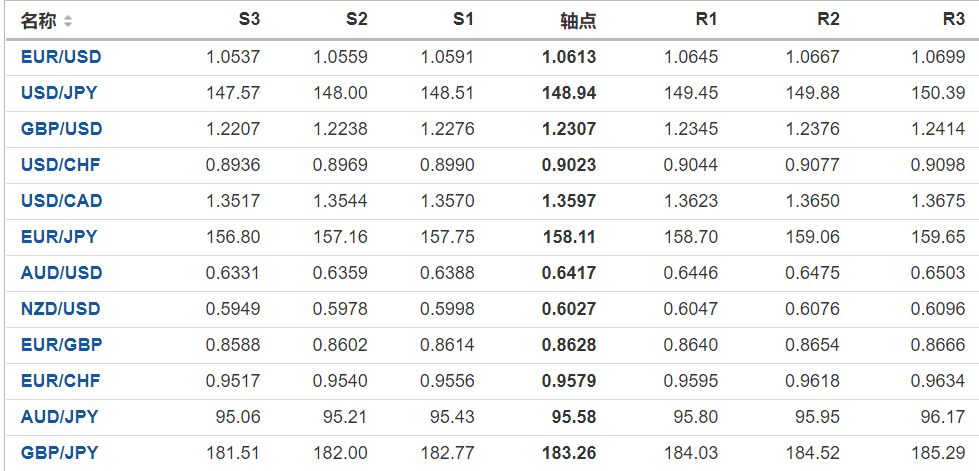The height and width of the screenshot is (471, 979).
Task: Open the USD/CHF currency pair link
Action: [x=60, y=165]
